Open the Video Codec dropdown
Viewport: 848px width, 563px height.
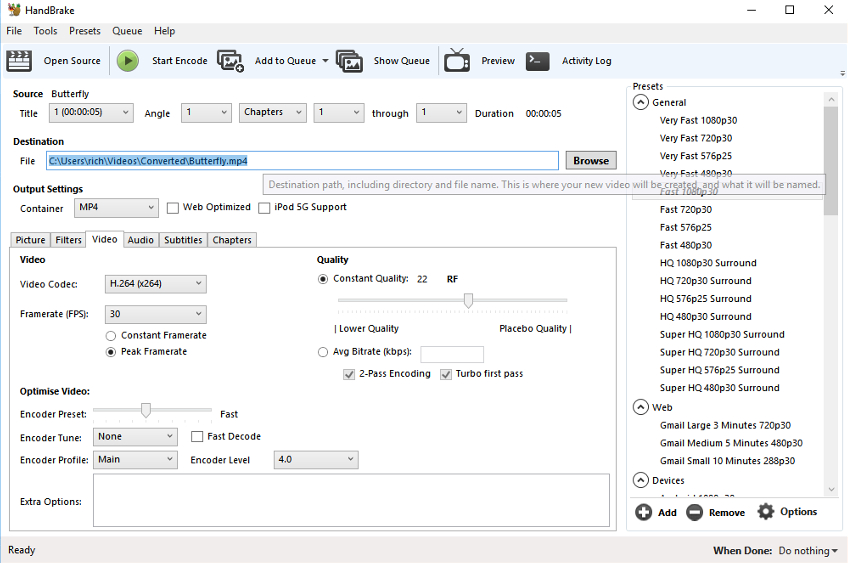coord(155,284)
